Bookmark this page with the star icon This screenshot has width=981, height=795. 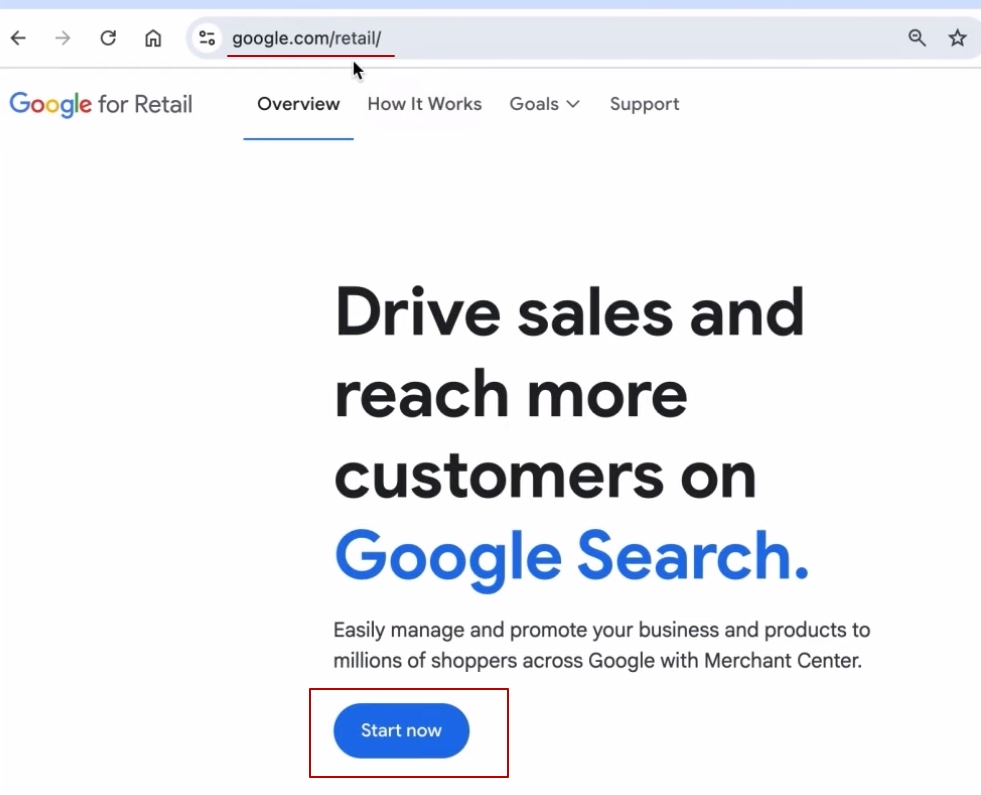pos(957,39)
